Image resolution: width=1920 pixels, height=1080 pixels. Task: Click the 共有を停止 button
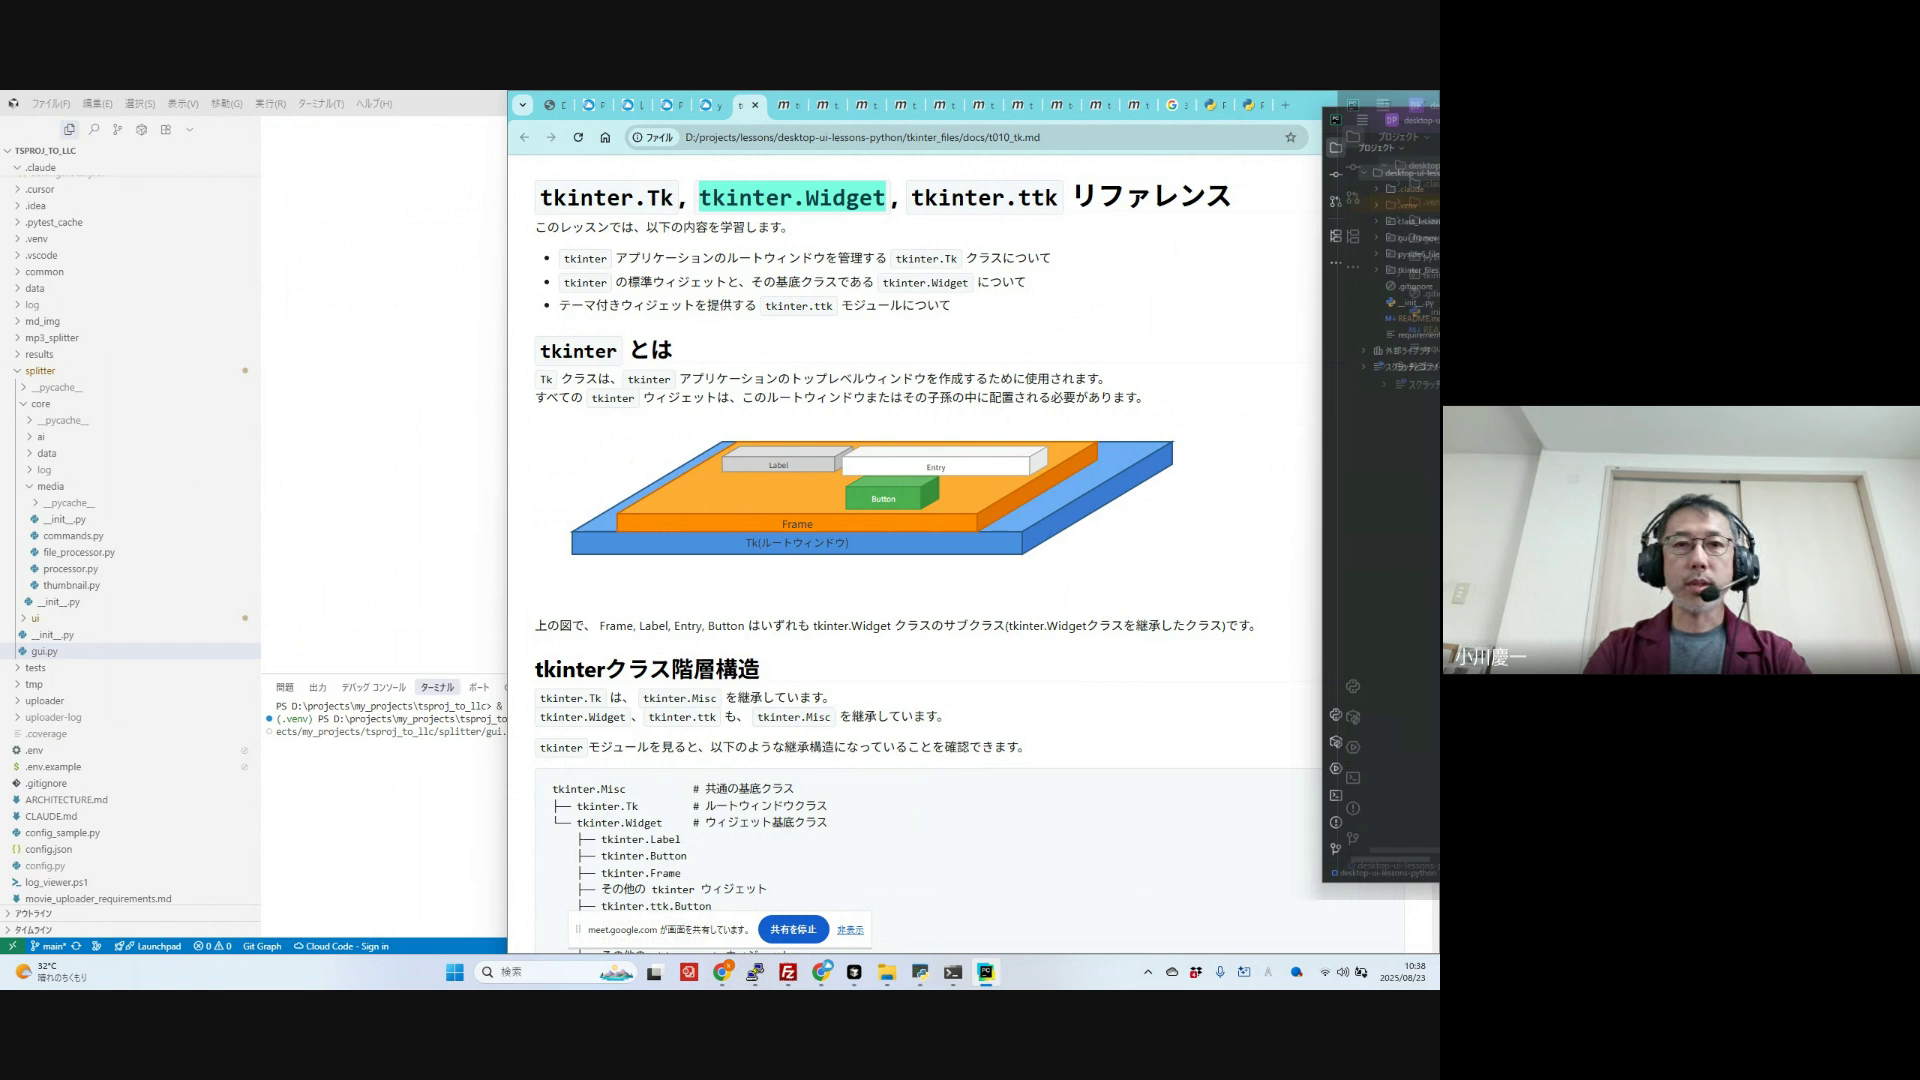793,929
